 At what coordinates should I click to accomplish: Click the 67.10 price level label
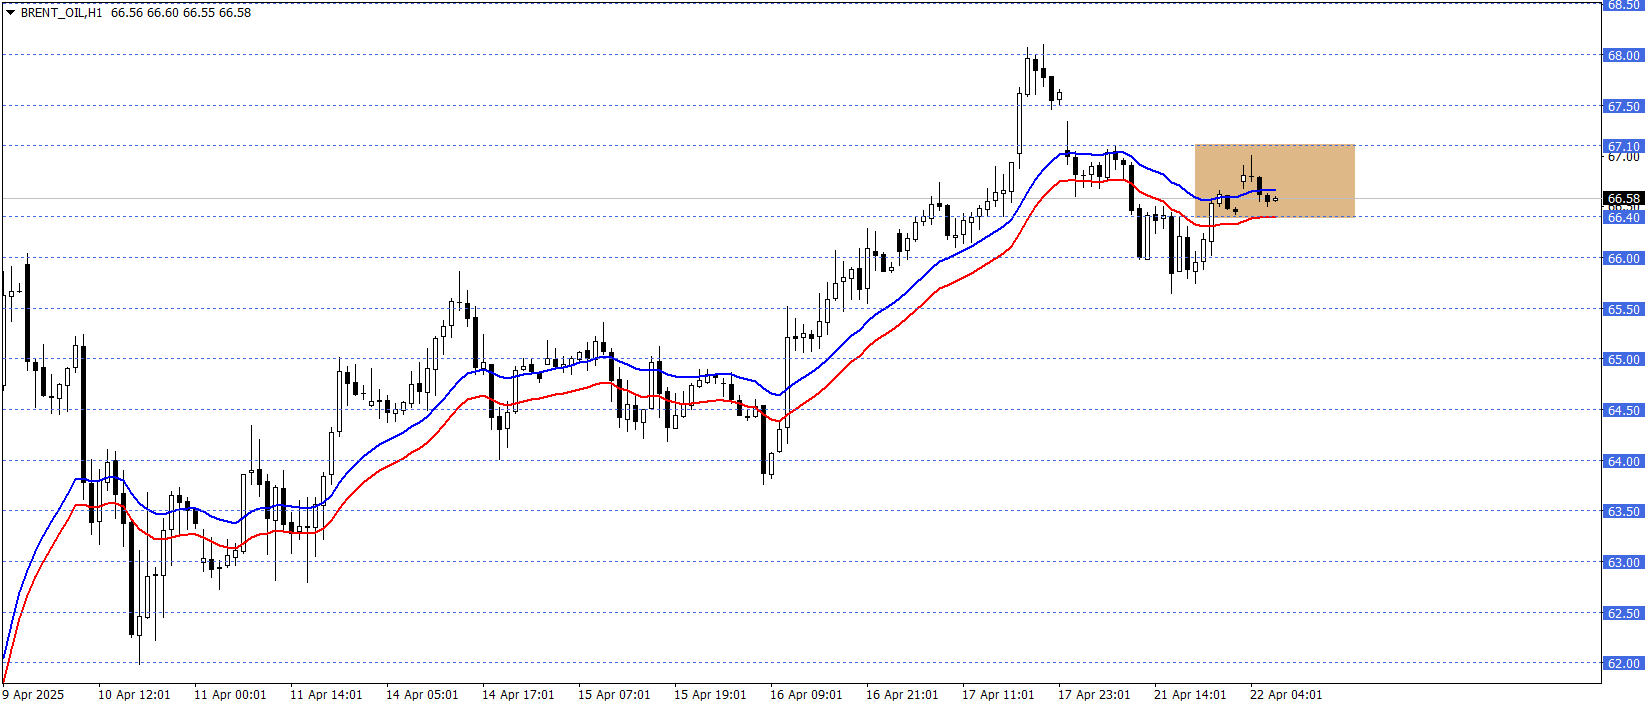click(1623, 146)
